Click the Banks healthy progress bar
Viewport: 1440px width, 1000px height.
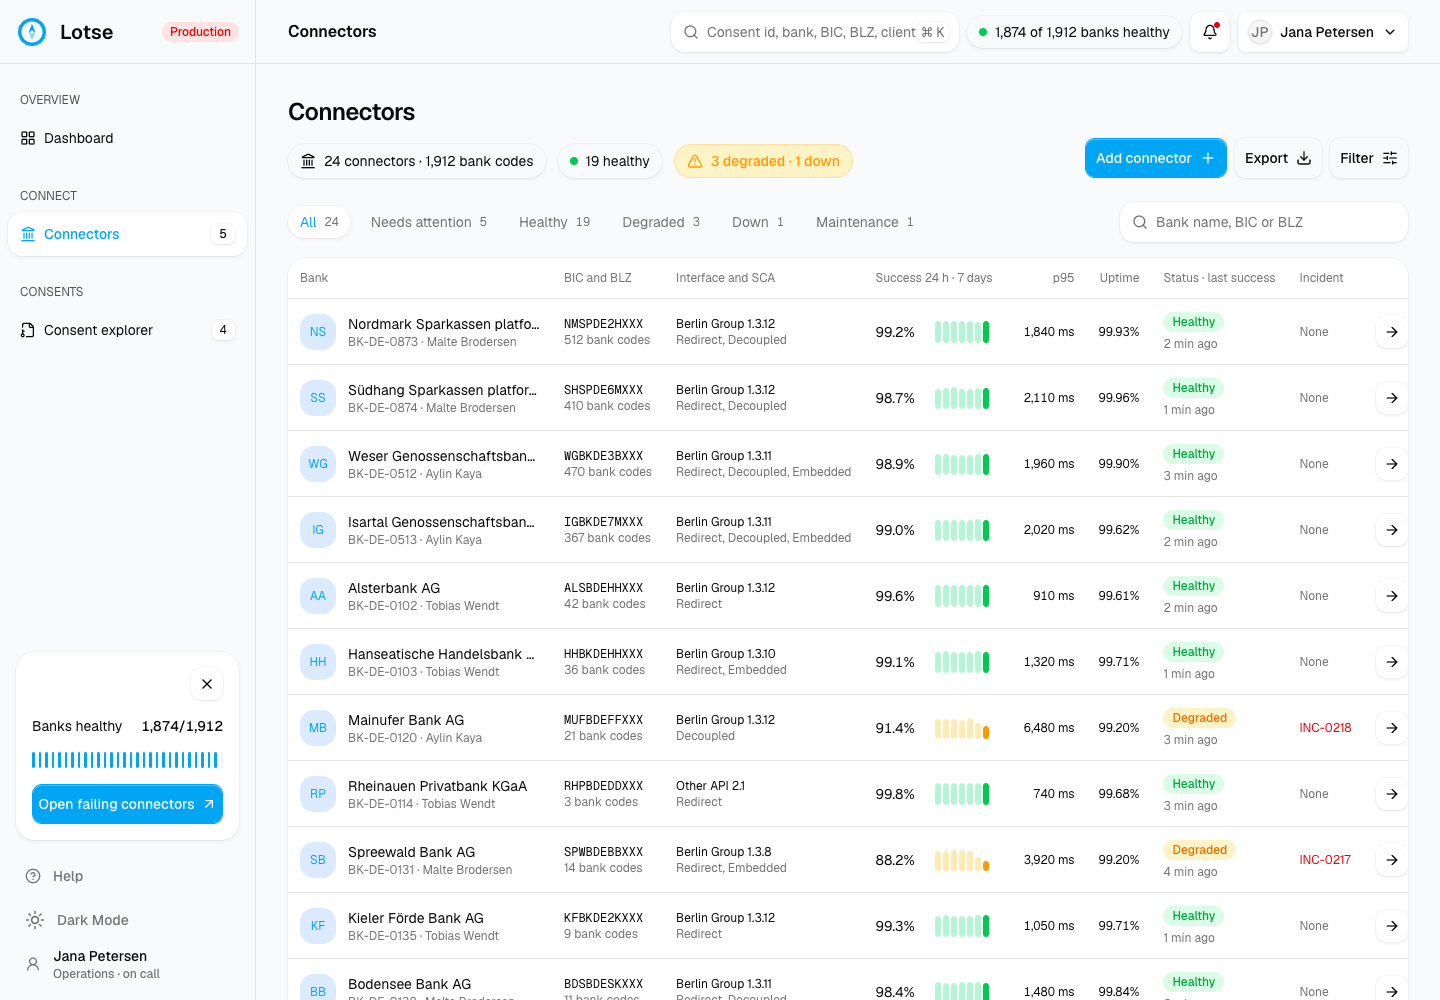pos(127,760)
